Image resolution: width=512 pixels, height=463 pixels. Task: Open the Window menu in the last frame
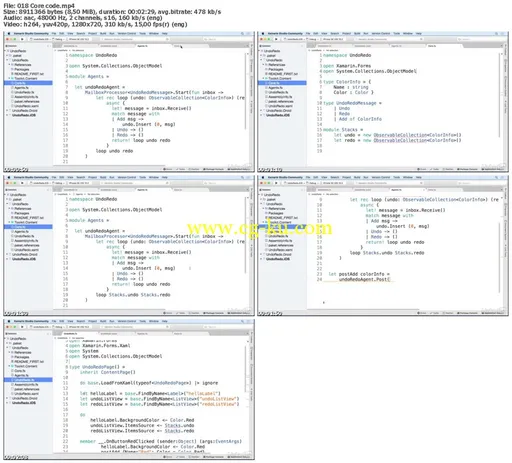pos(154,321)
